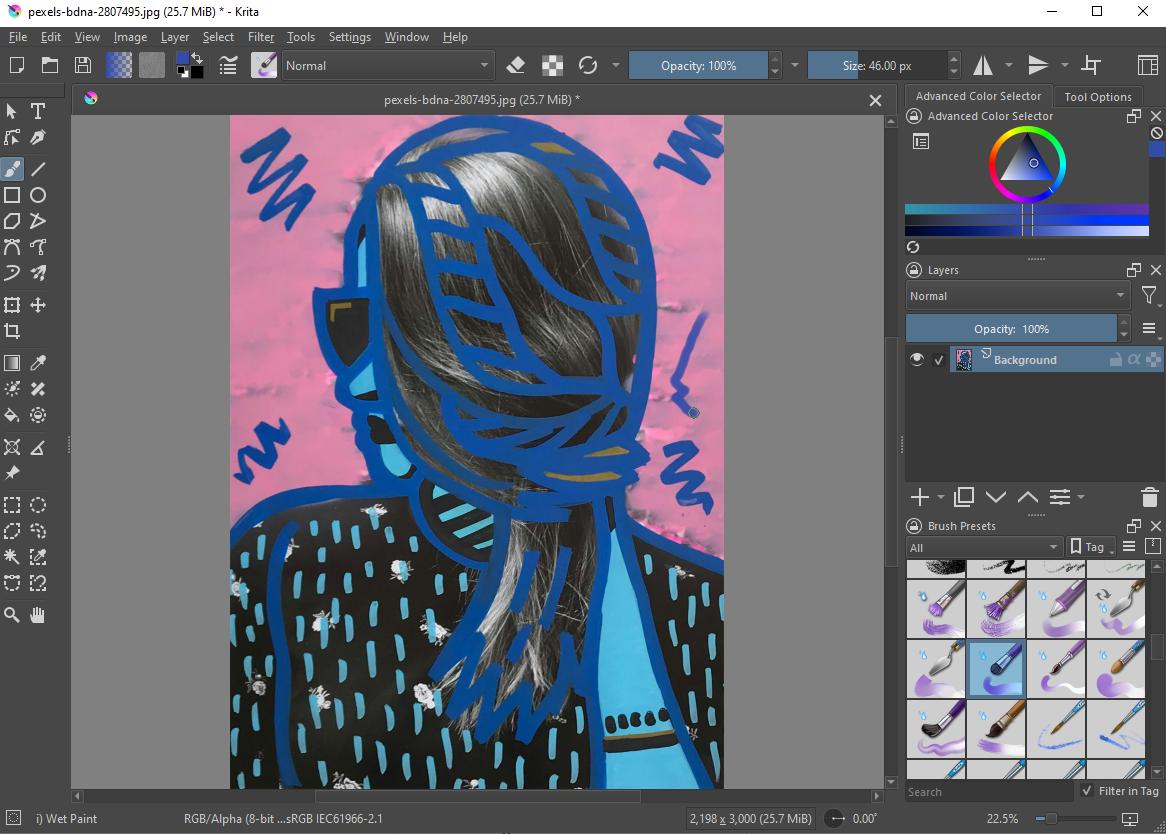Lock the Background layer
1166x834 pixels.
1113,359
